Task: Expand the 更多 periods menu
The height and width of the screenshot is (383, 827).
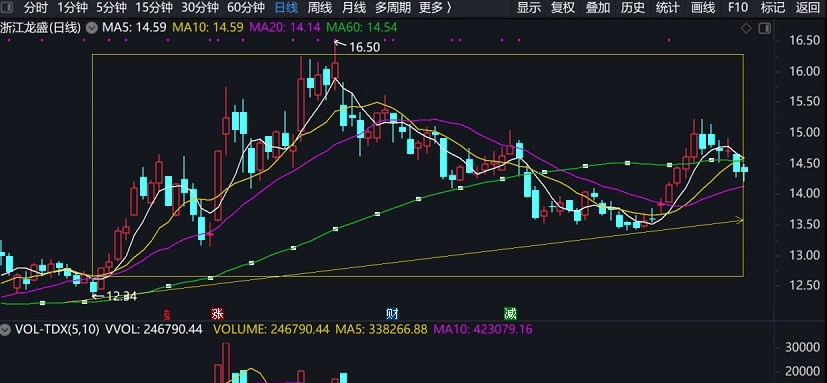Action: click(x=435, y=8)
